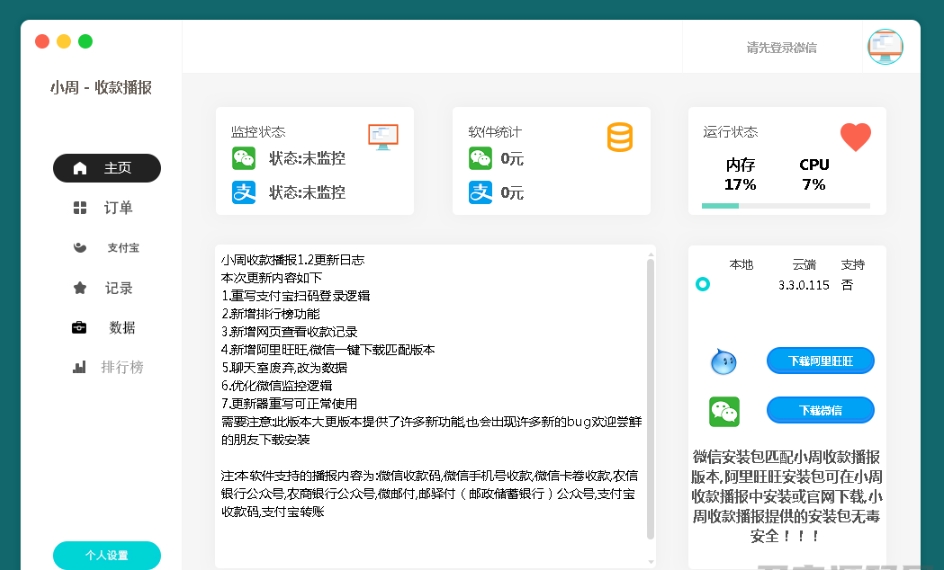Viewport: 944px width, 570px height.
Task: Click the 软件统计 card title
Action: click(x=495, y=132)
